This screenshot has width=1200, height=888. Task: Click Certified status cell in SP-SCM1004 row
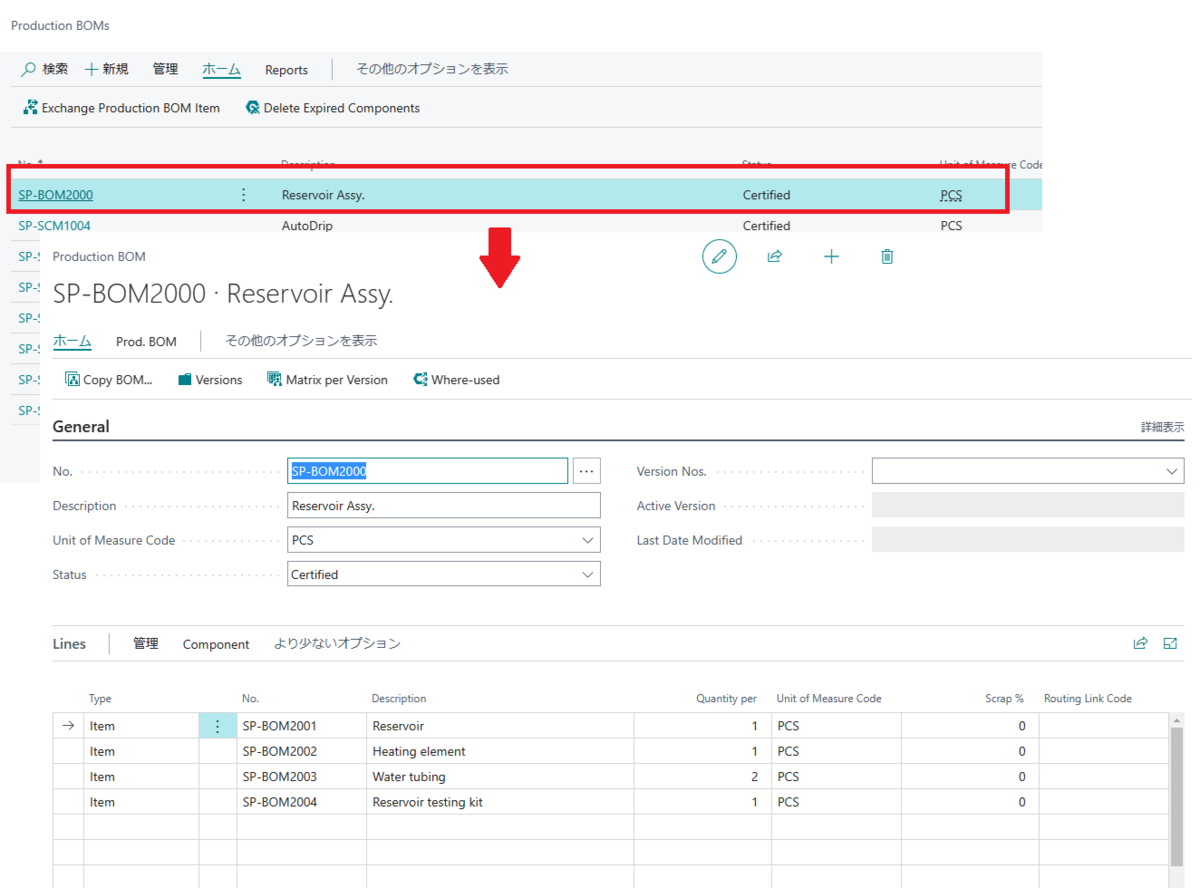click(x=766, y=226)
